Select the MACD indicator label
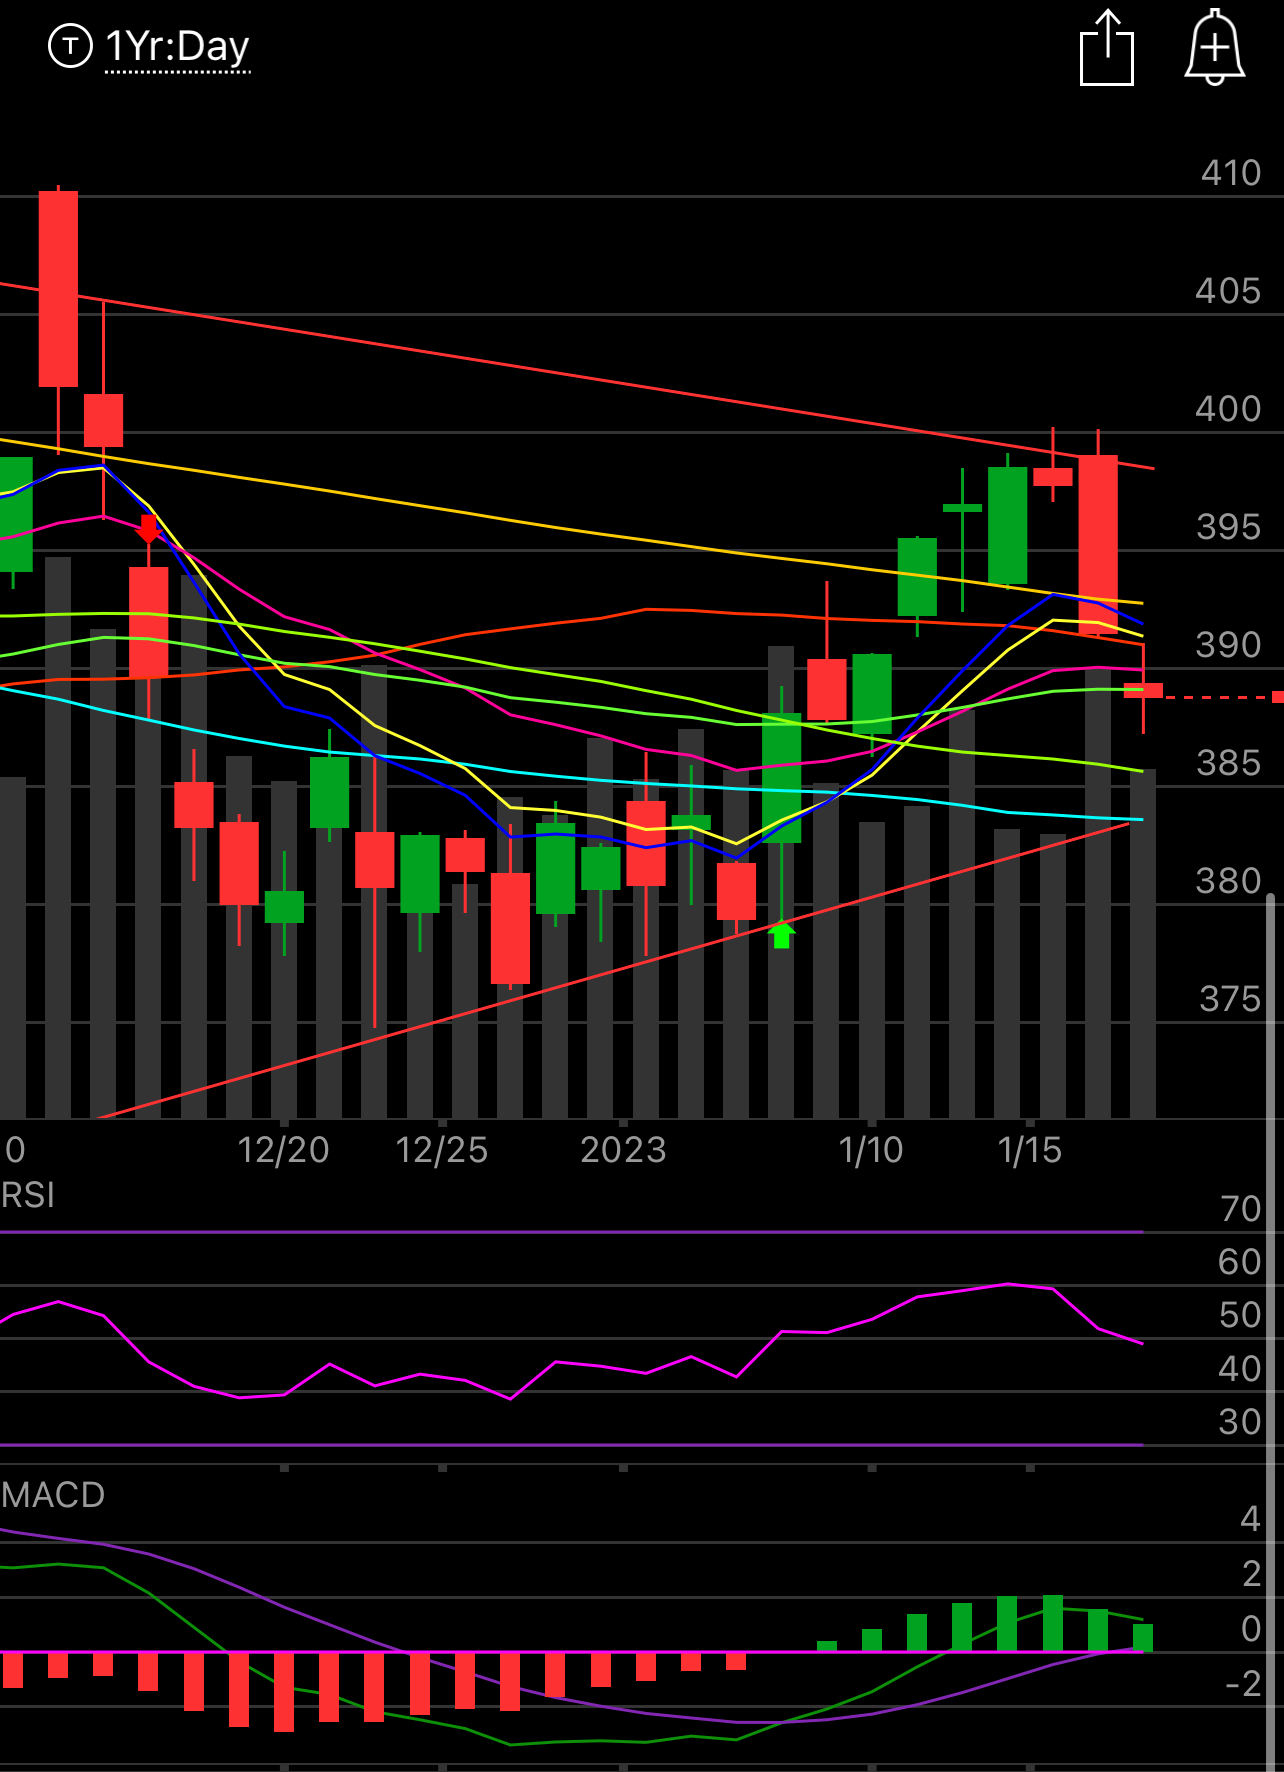 (x=53, y=1495)
